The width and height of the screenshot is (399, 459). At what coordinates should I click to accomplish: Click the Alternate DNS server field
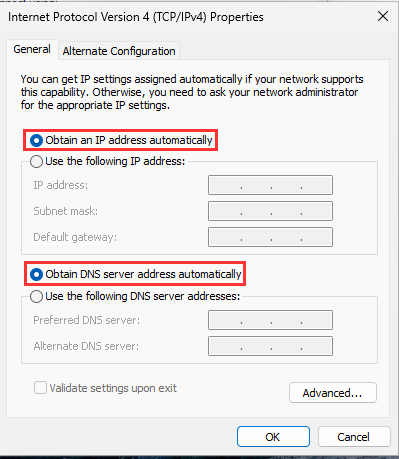(x=270, y=346)
